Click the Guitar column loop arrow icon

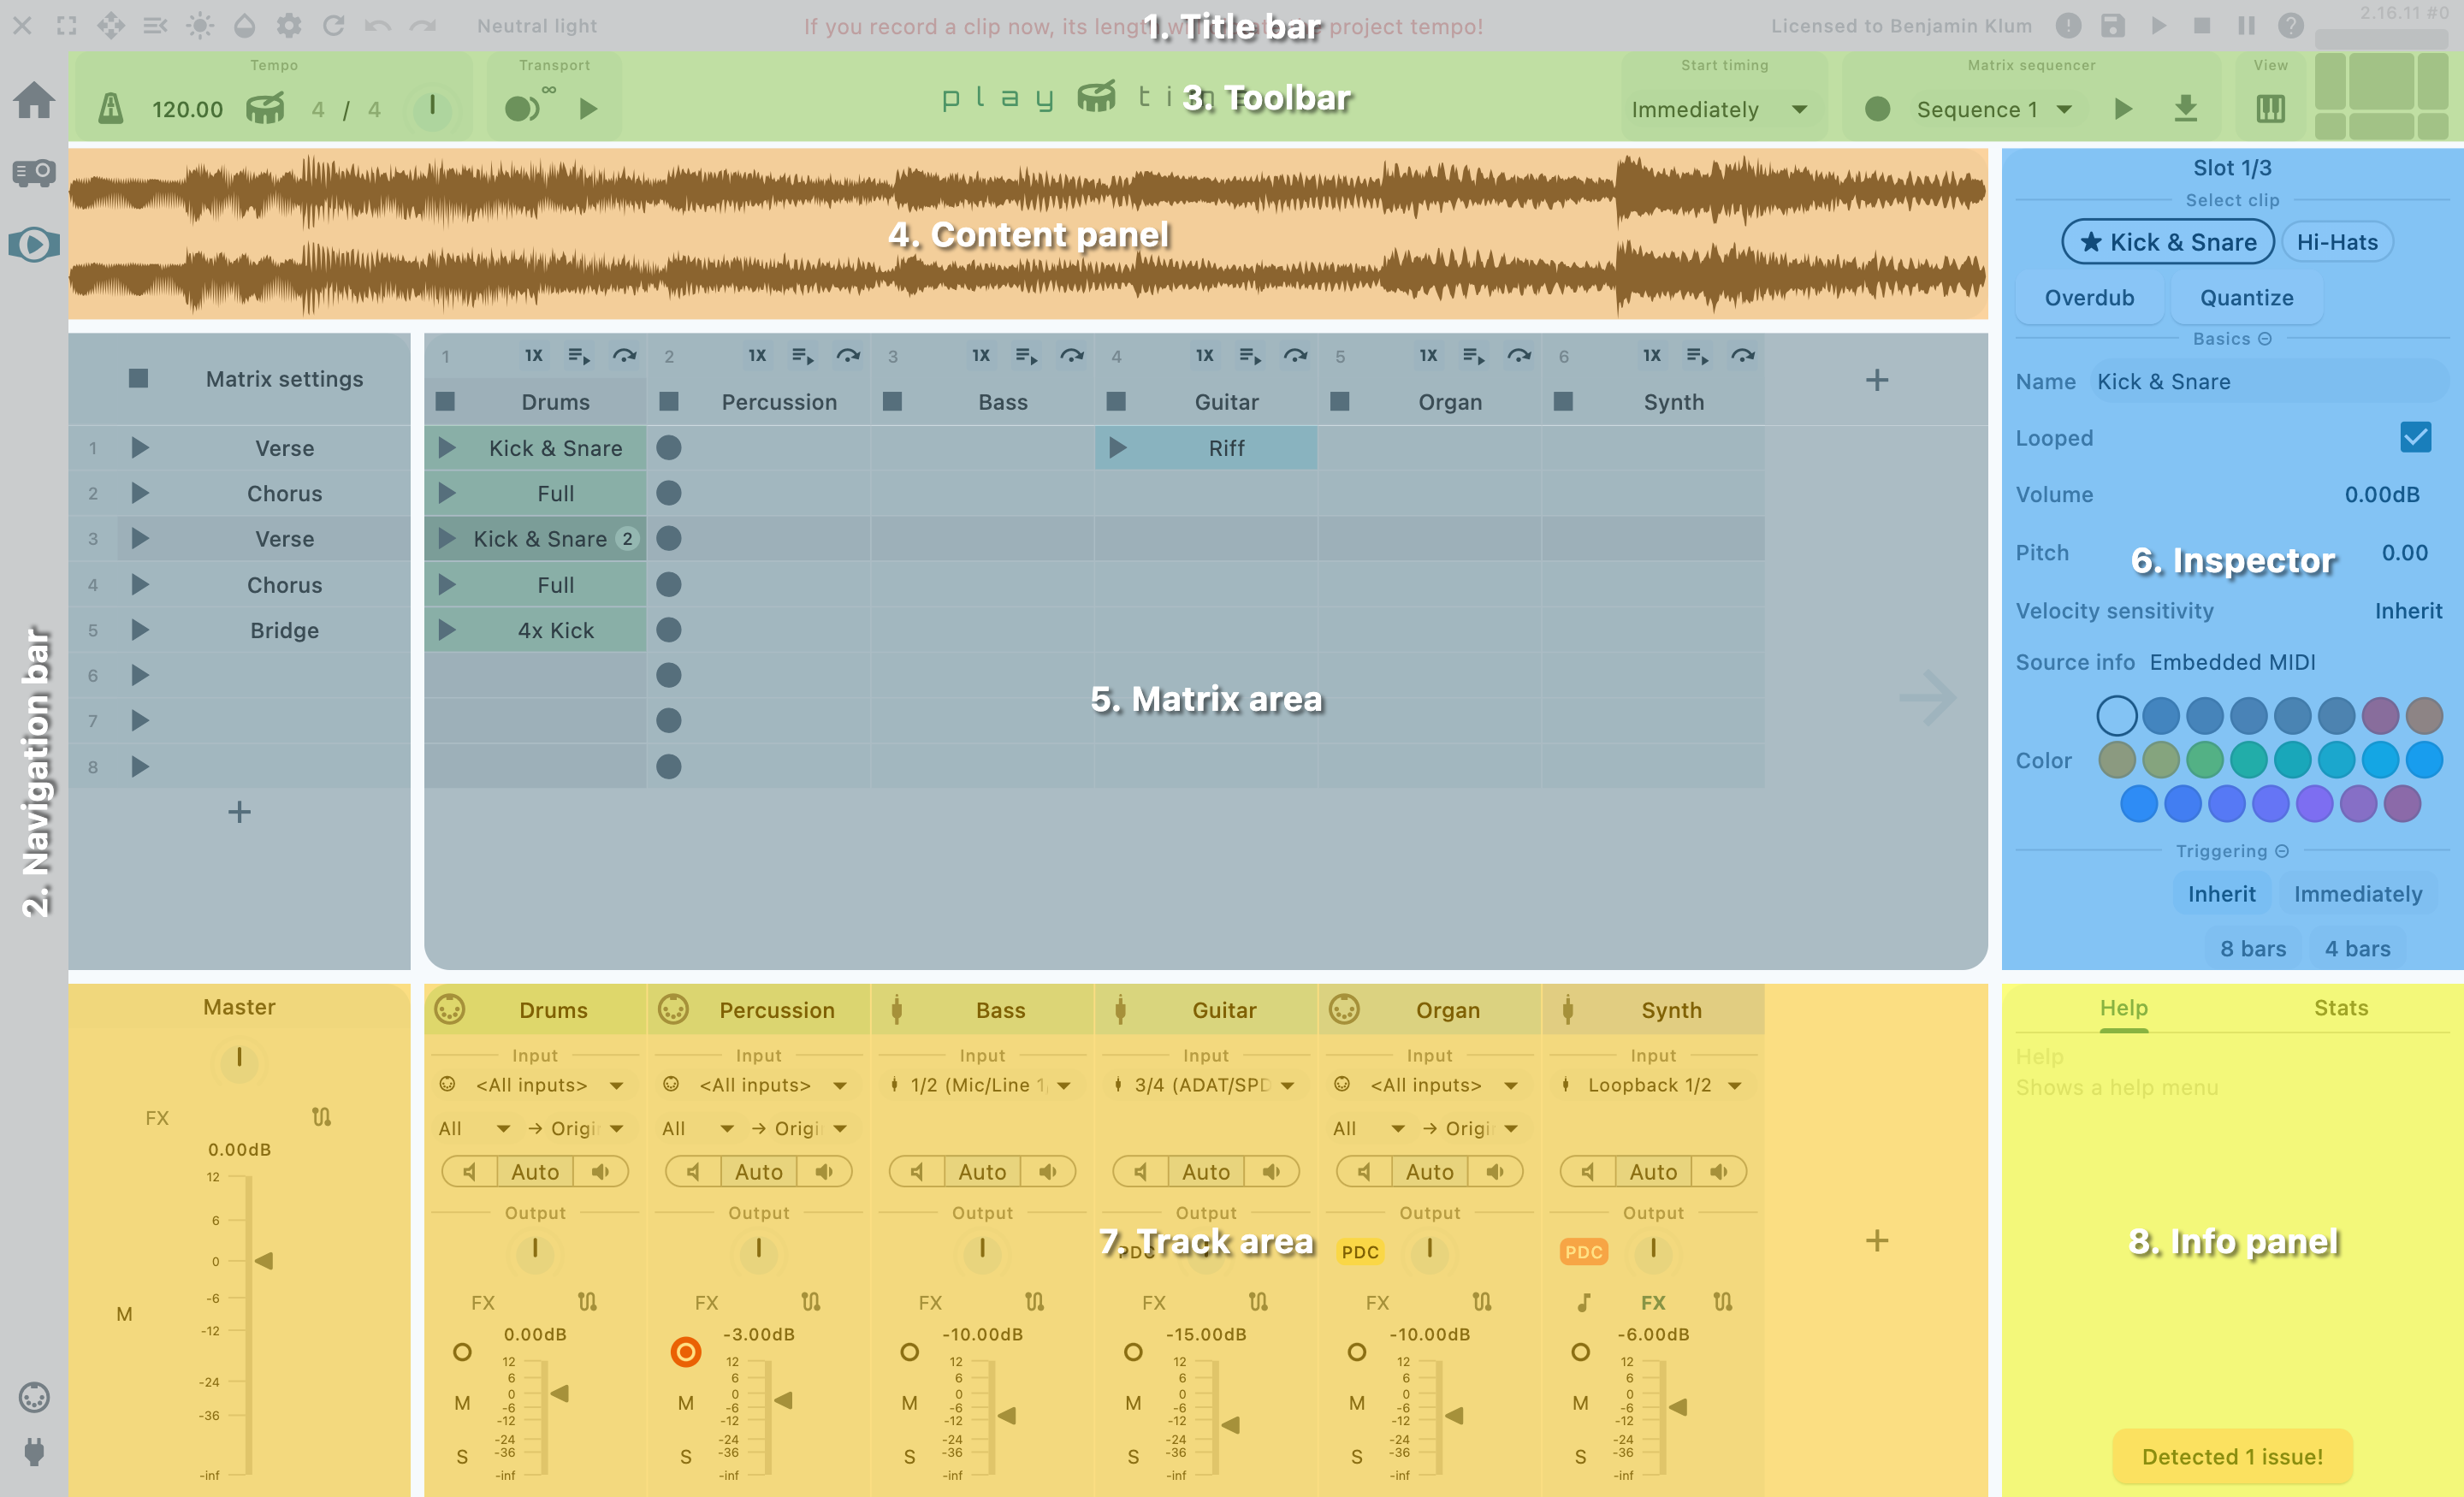tap(1296, 356)
